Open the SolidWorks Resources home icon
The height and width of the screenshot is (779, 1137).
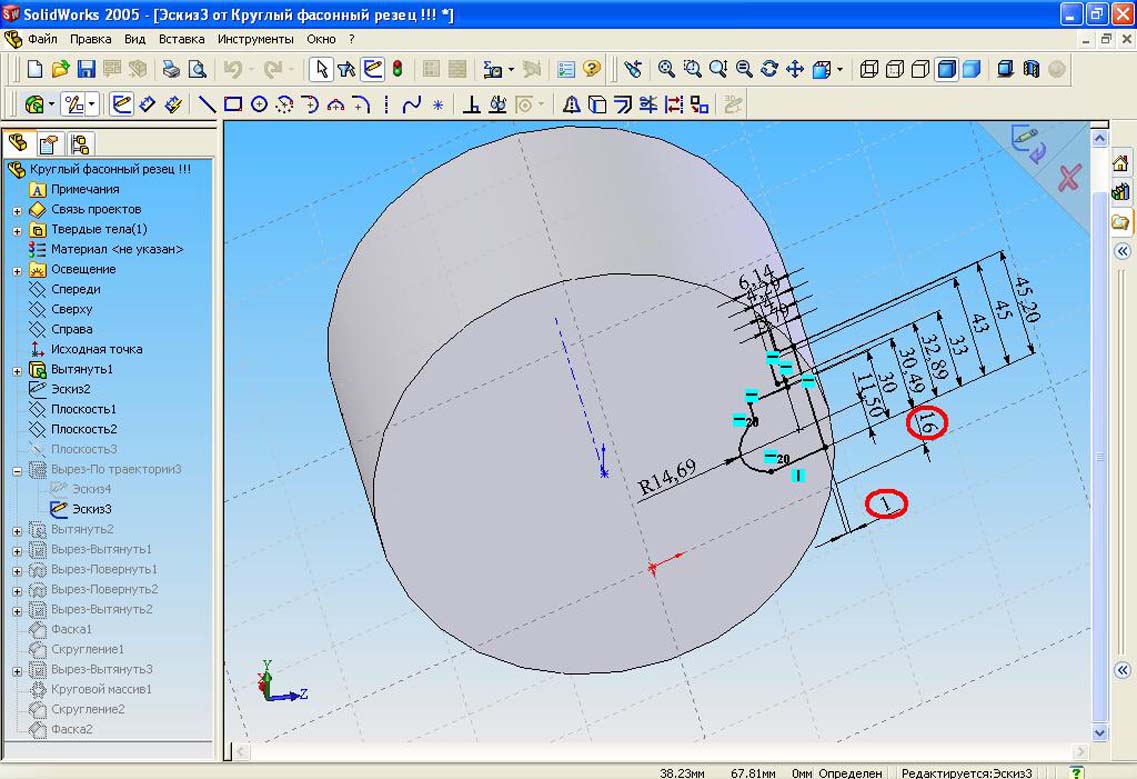(x=1120, y=163)
